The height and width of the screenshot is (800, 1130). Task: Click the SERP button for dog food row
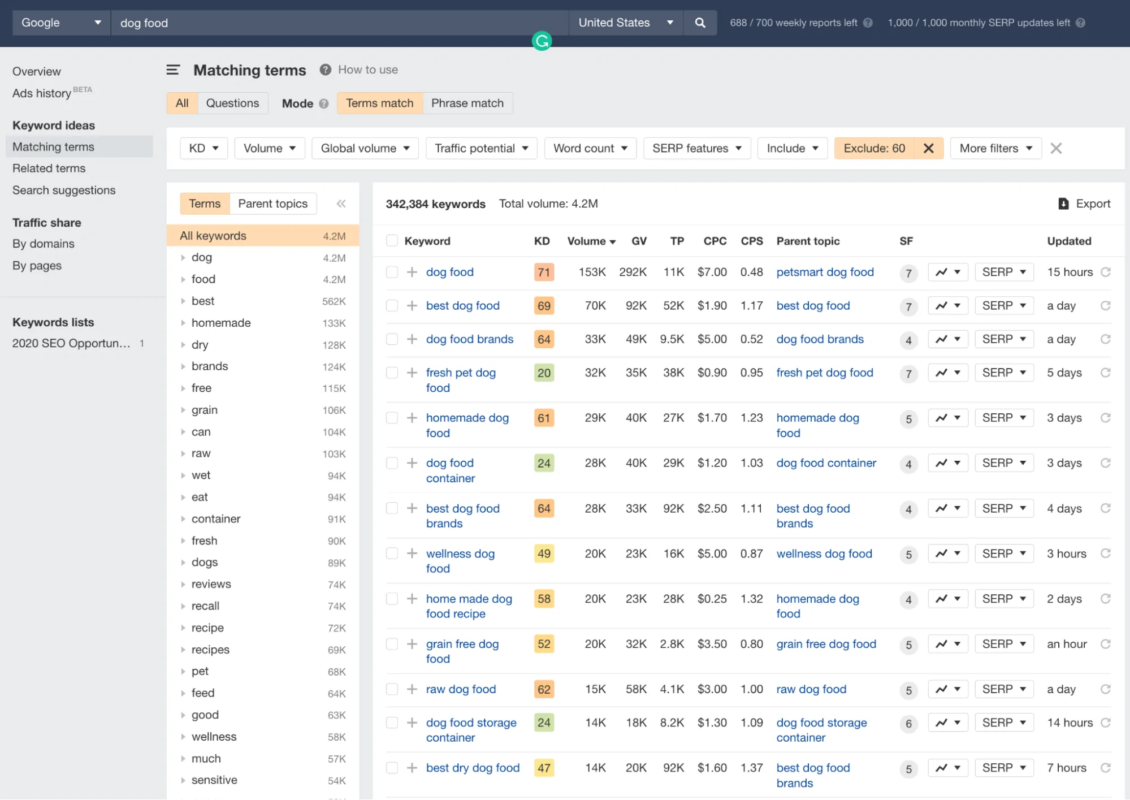pos(1004,272)
